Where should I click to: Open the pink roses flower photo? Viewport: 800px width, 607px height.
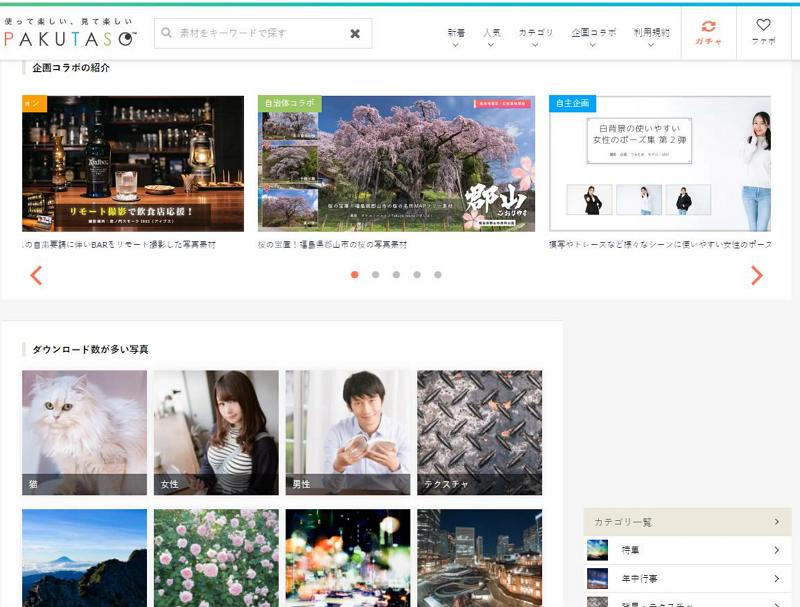pyautogui.click(x=216, y=558)
